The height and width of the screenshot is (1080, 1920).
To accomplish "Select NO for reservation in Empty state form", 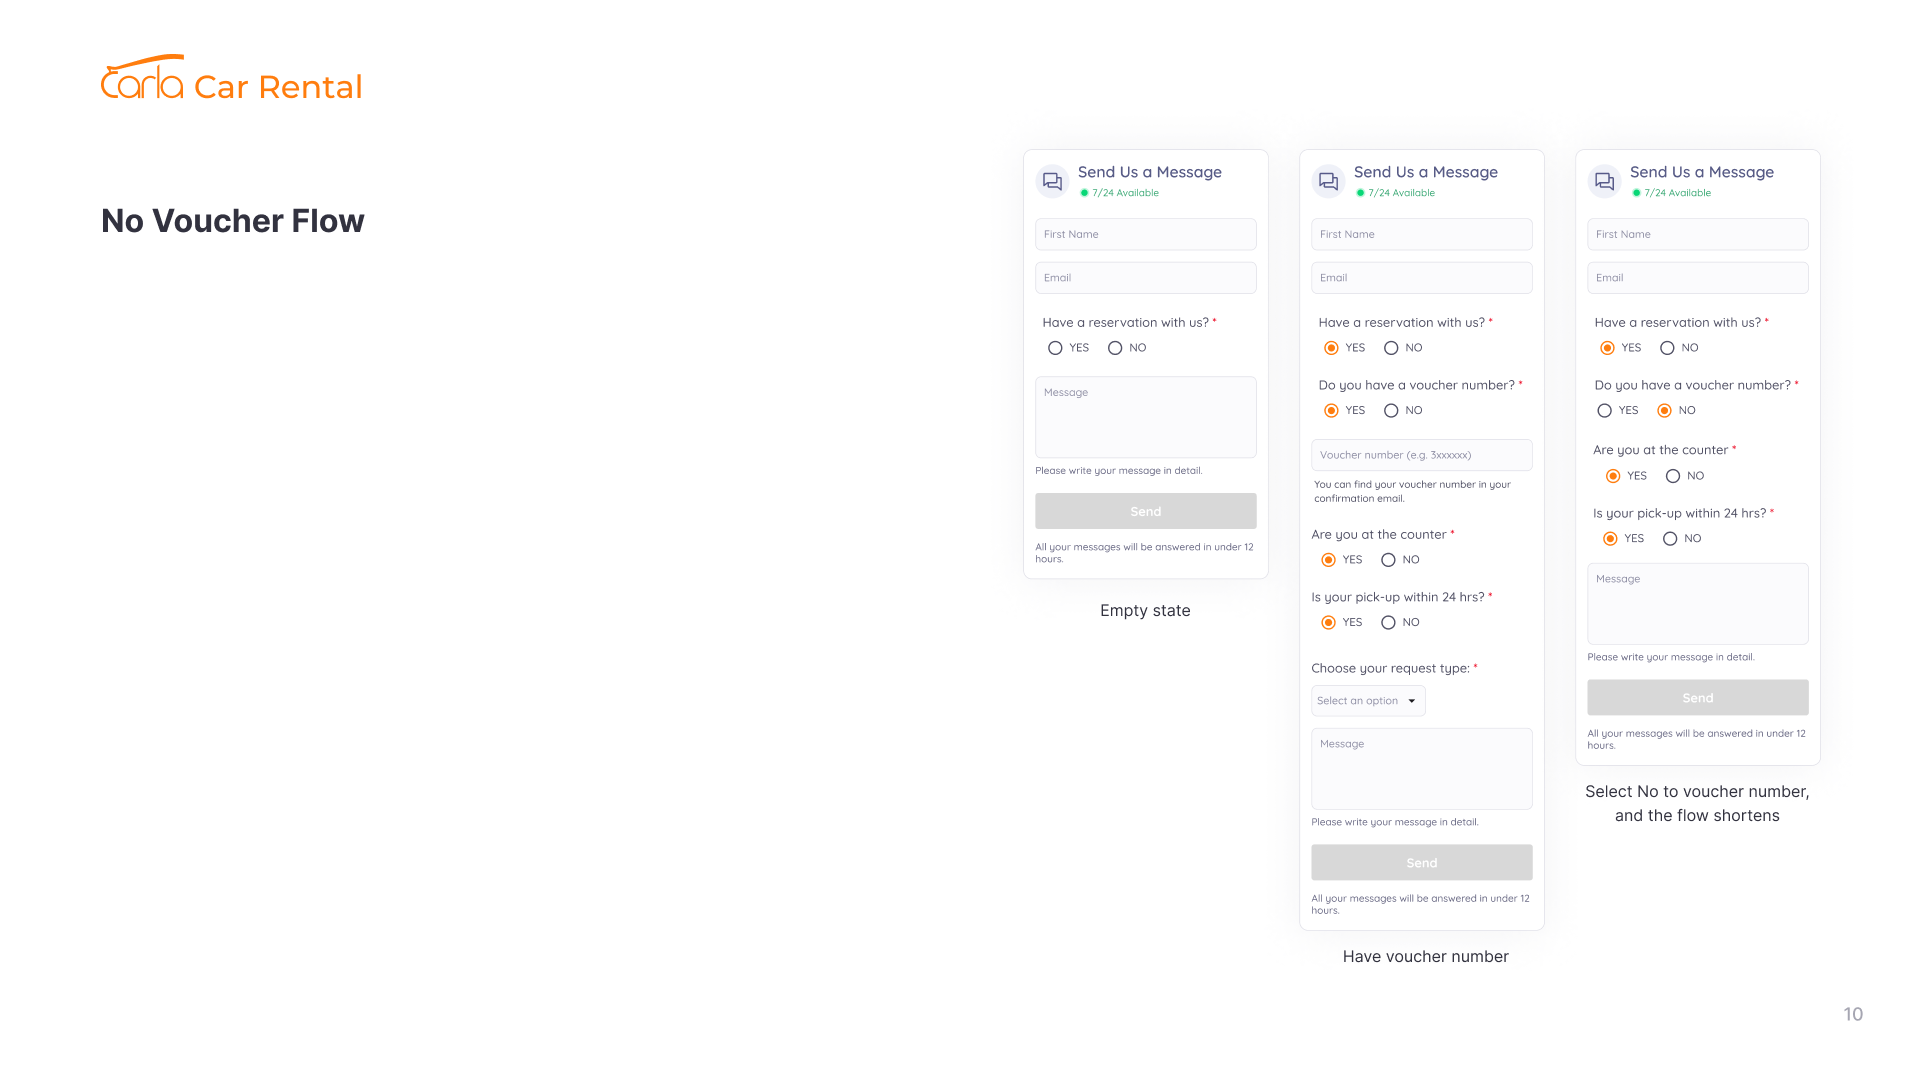I will pyautogui.click(x=1115, y=348).
